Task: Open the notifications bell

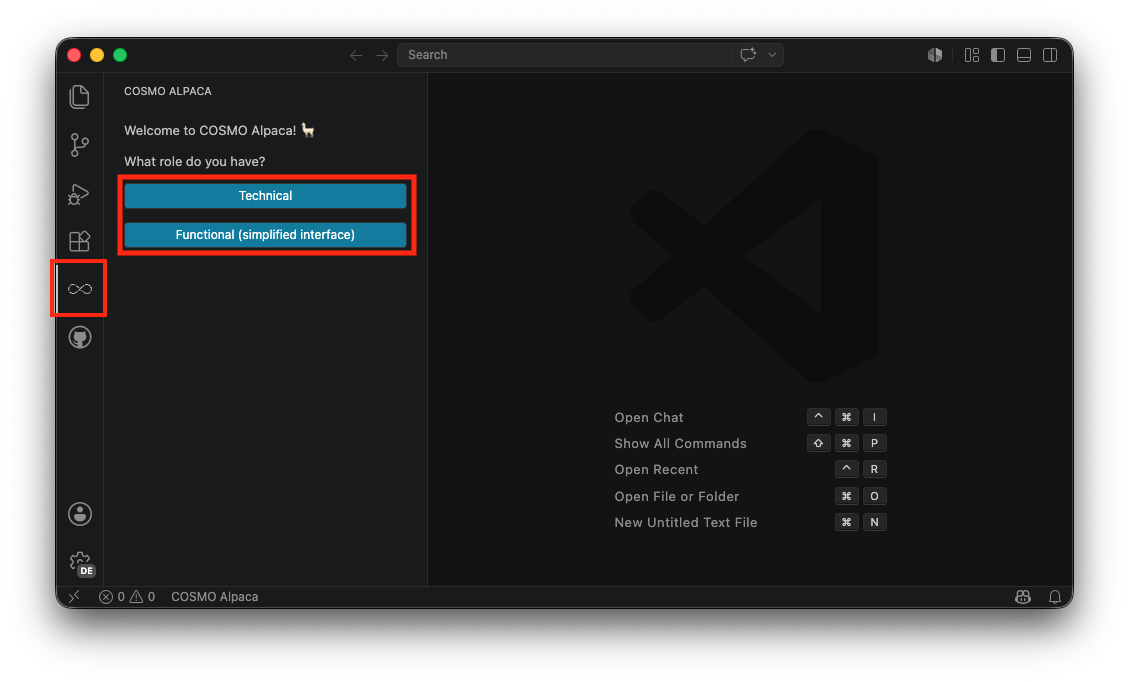Action: click(1055, 596)
